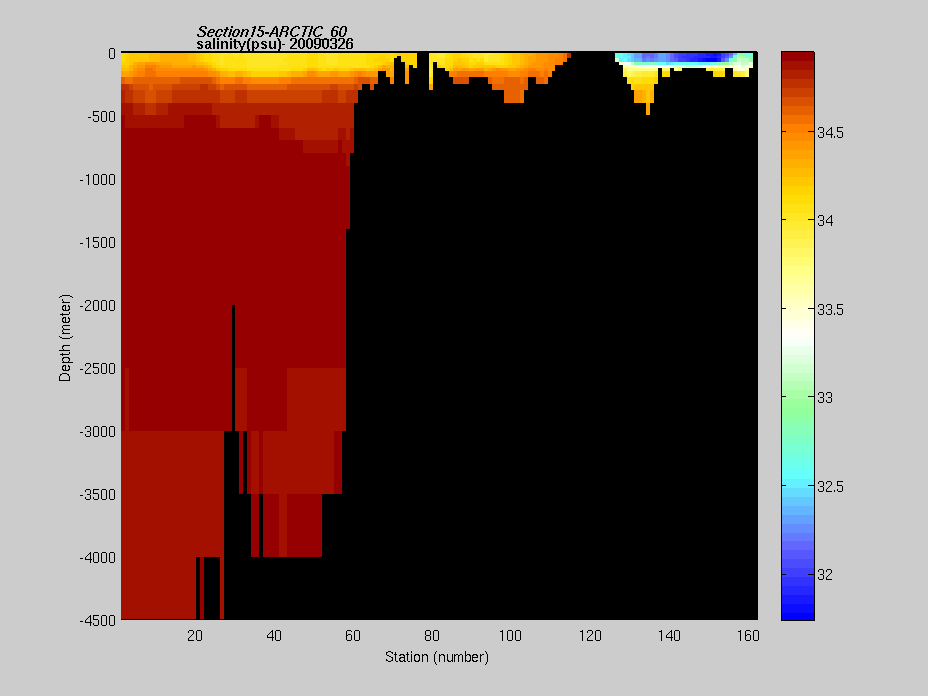Click the 'Depth (meter)' axis label
Image resolution: width=928 pixels, height=696 pixels.
[x=65, y=337]
